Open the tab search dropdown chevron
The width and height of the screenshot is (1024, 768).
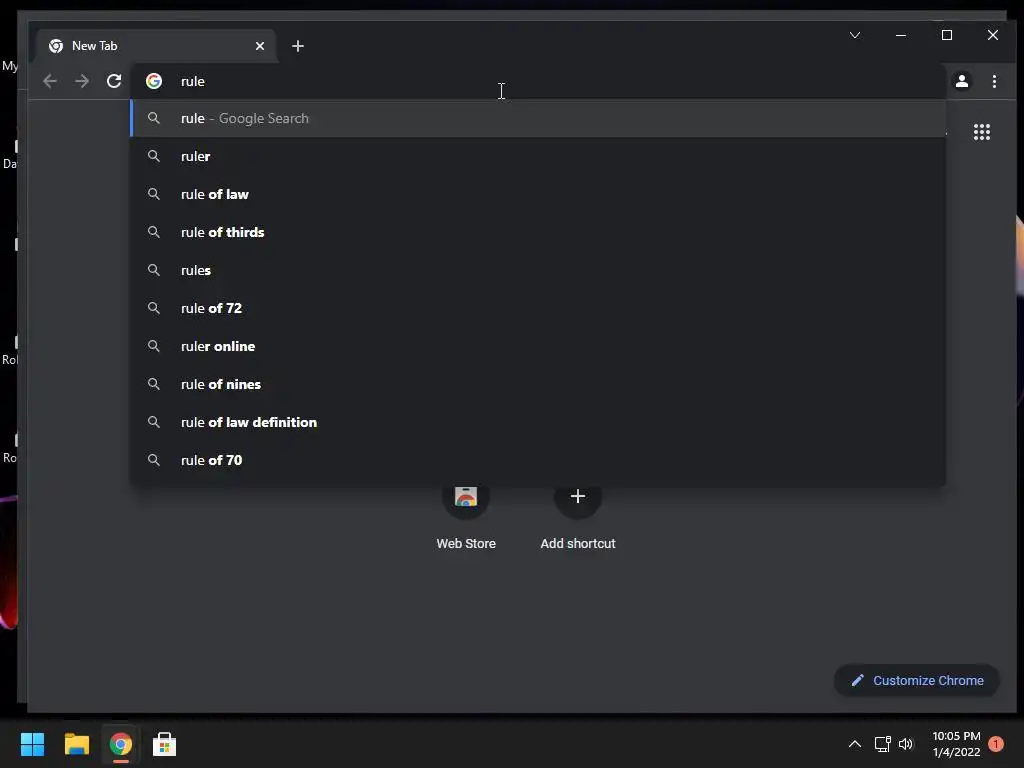point(855,35)
